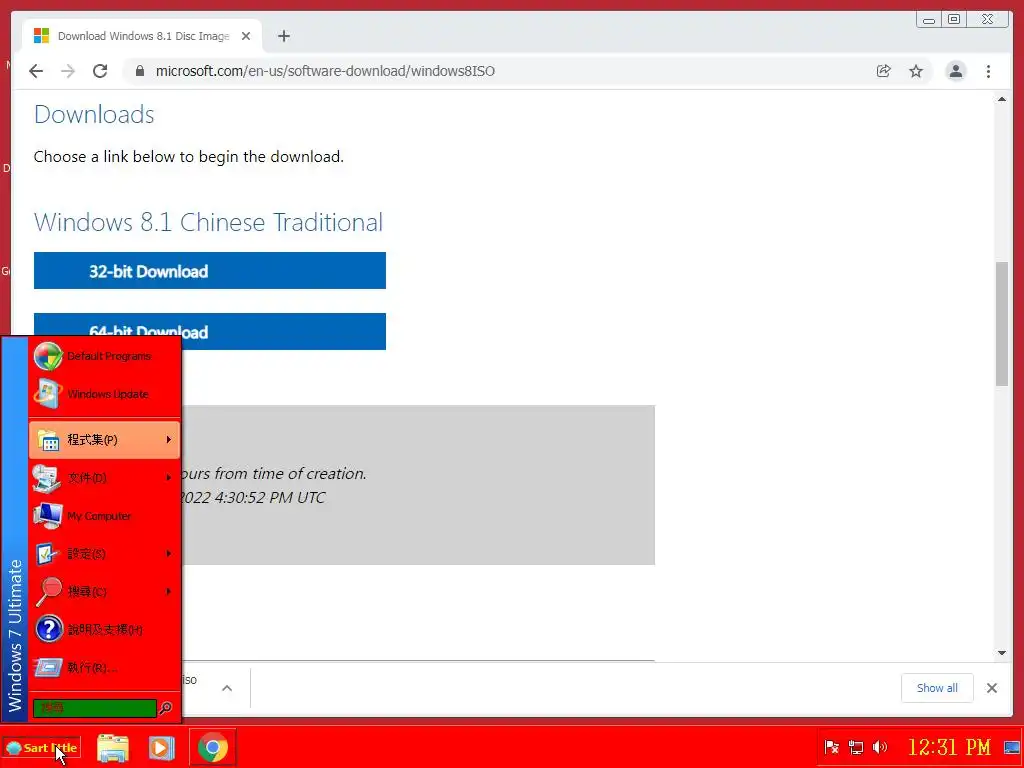
Task: Expand the 搜尋(C) submenu arrow
Action: [x=168, y=592]
